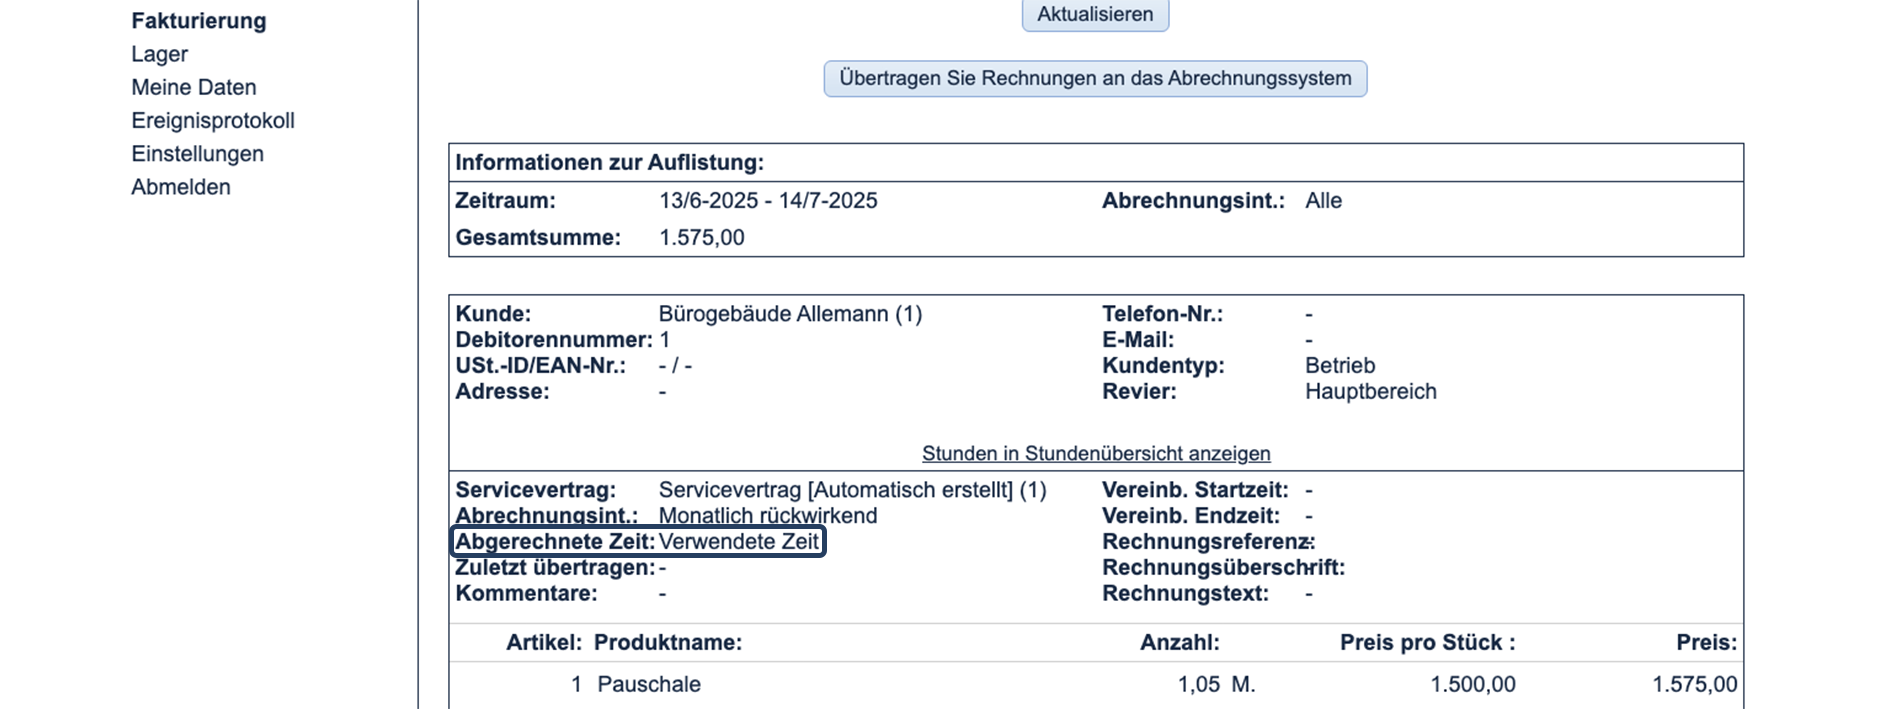Click the Aktualisieren button
The height and width of the screenshot is (709, 1890).
(1094, 15)
